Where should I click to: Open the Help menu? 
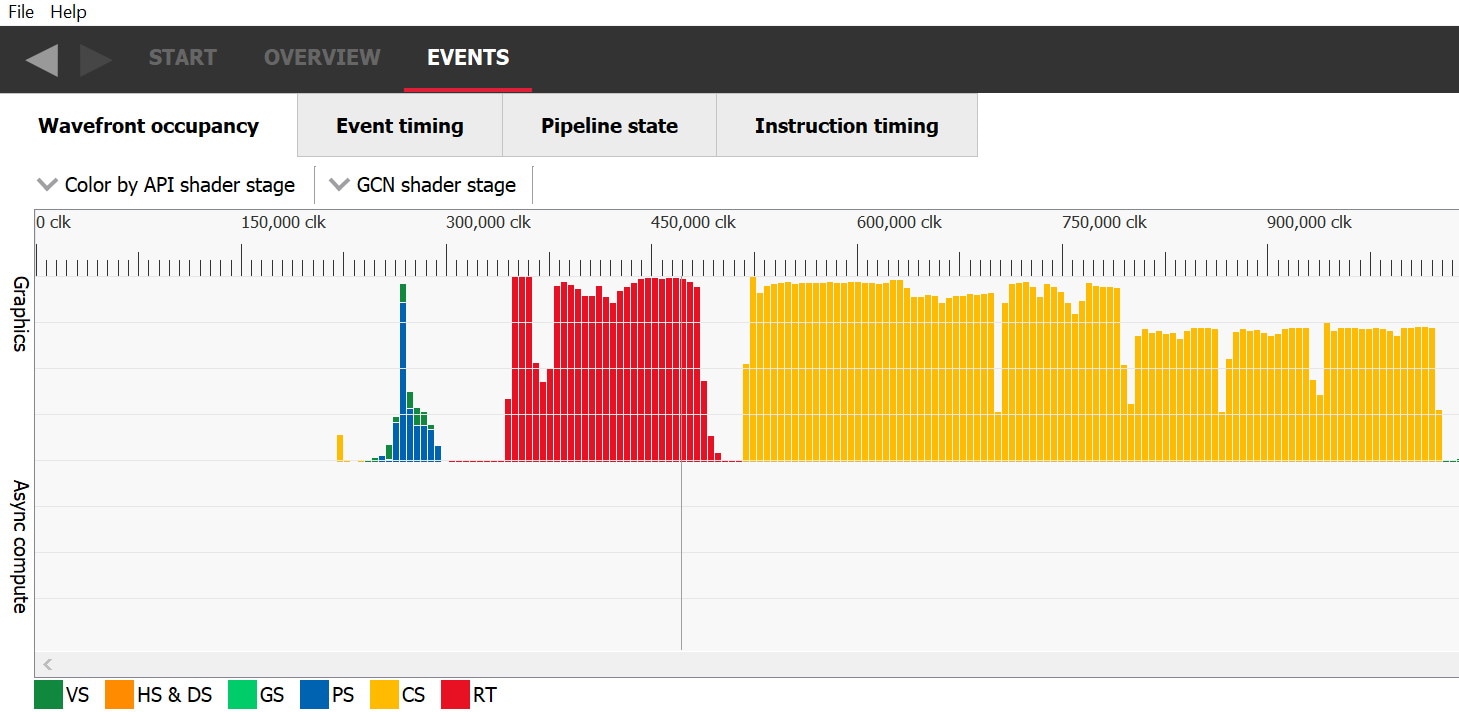[68, 12]
